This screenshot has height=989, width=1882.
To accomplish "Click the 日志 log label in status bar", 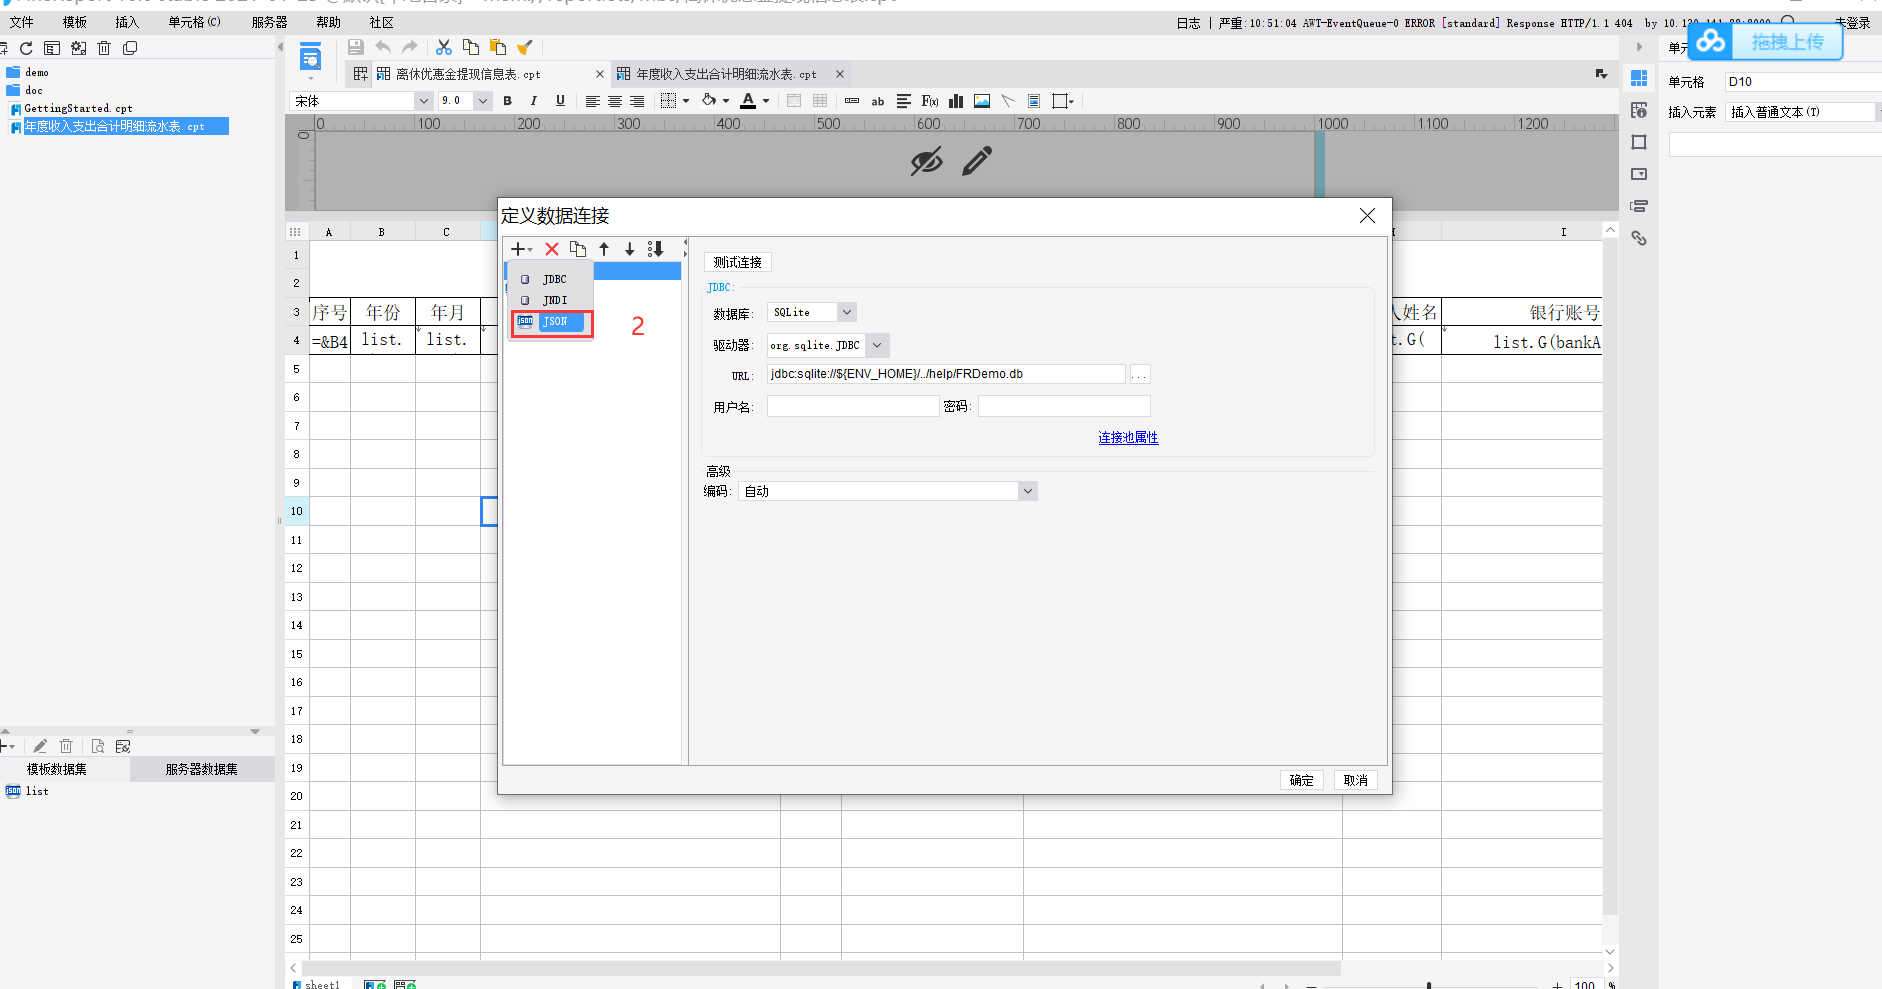I will (x=1188, y=23).
